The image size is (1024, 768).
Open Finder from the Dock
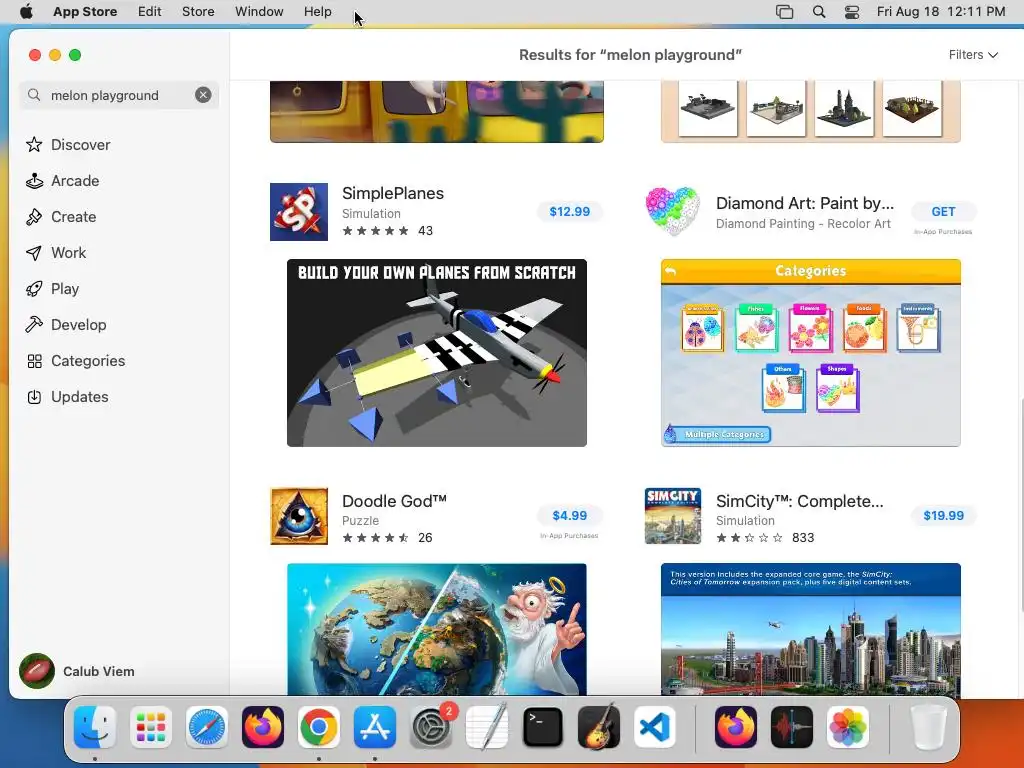(95, 727)
